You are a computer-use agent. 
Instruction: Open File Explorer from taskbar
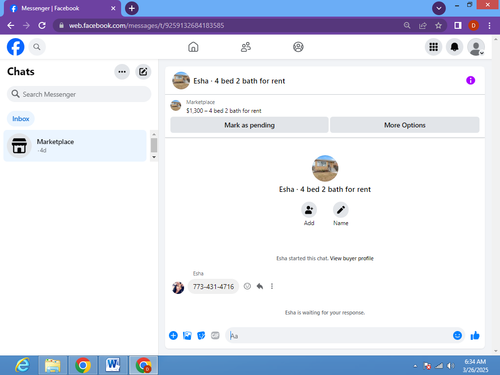click(53, 365)
